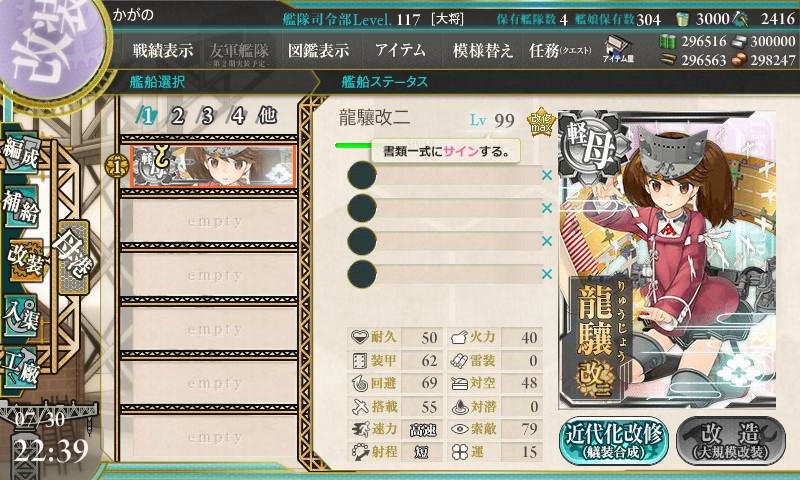Screen dimensions: 800x480
Task: Select the 他 other ships tab
Action: [x=267, y=116]
